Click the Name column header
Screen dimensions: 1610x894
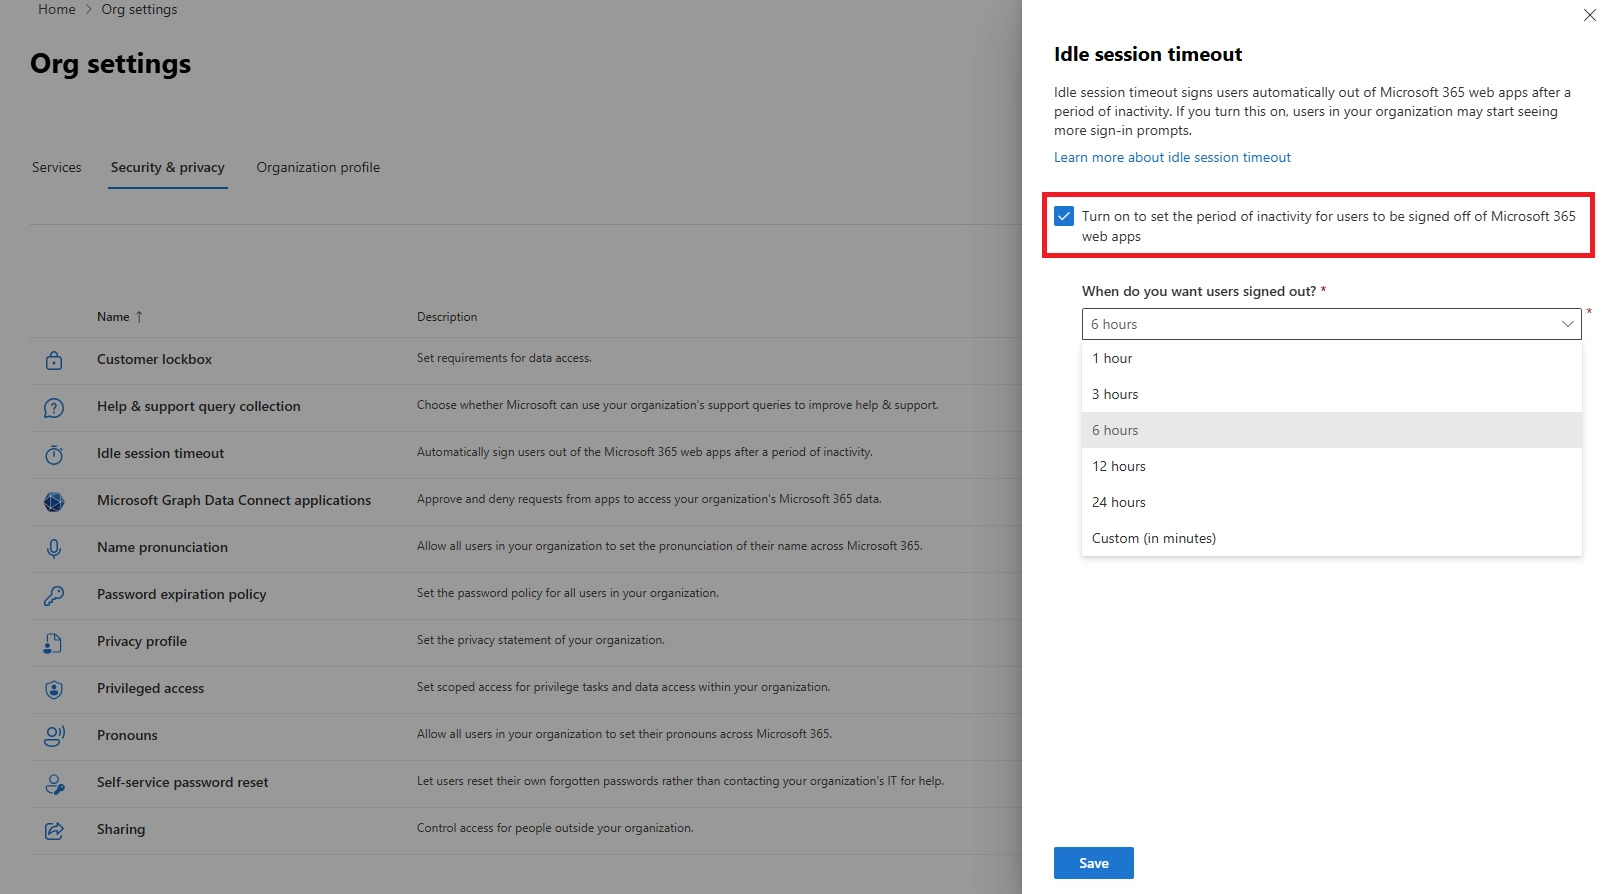click(113, 317)
